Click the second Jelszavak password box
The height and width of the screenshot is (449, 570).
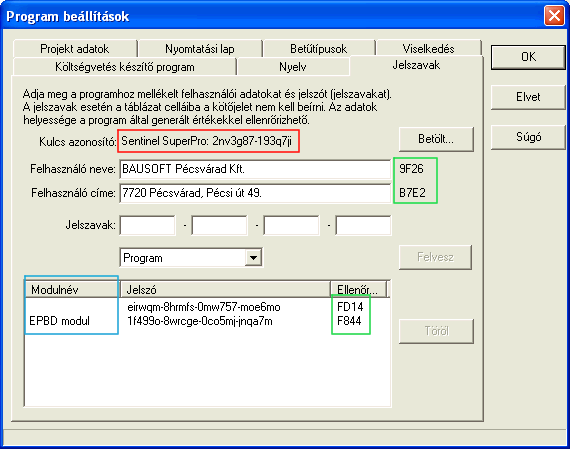[x=219, y=225]
